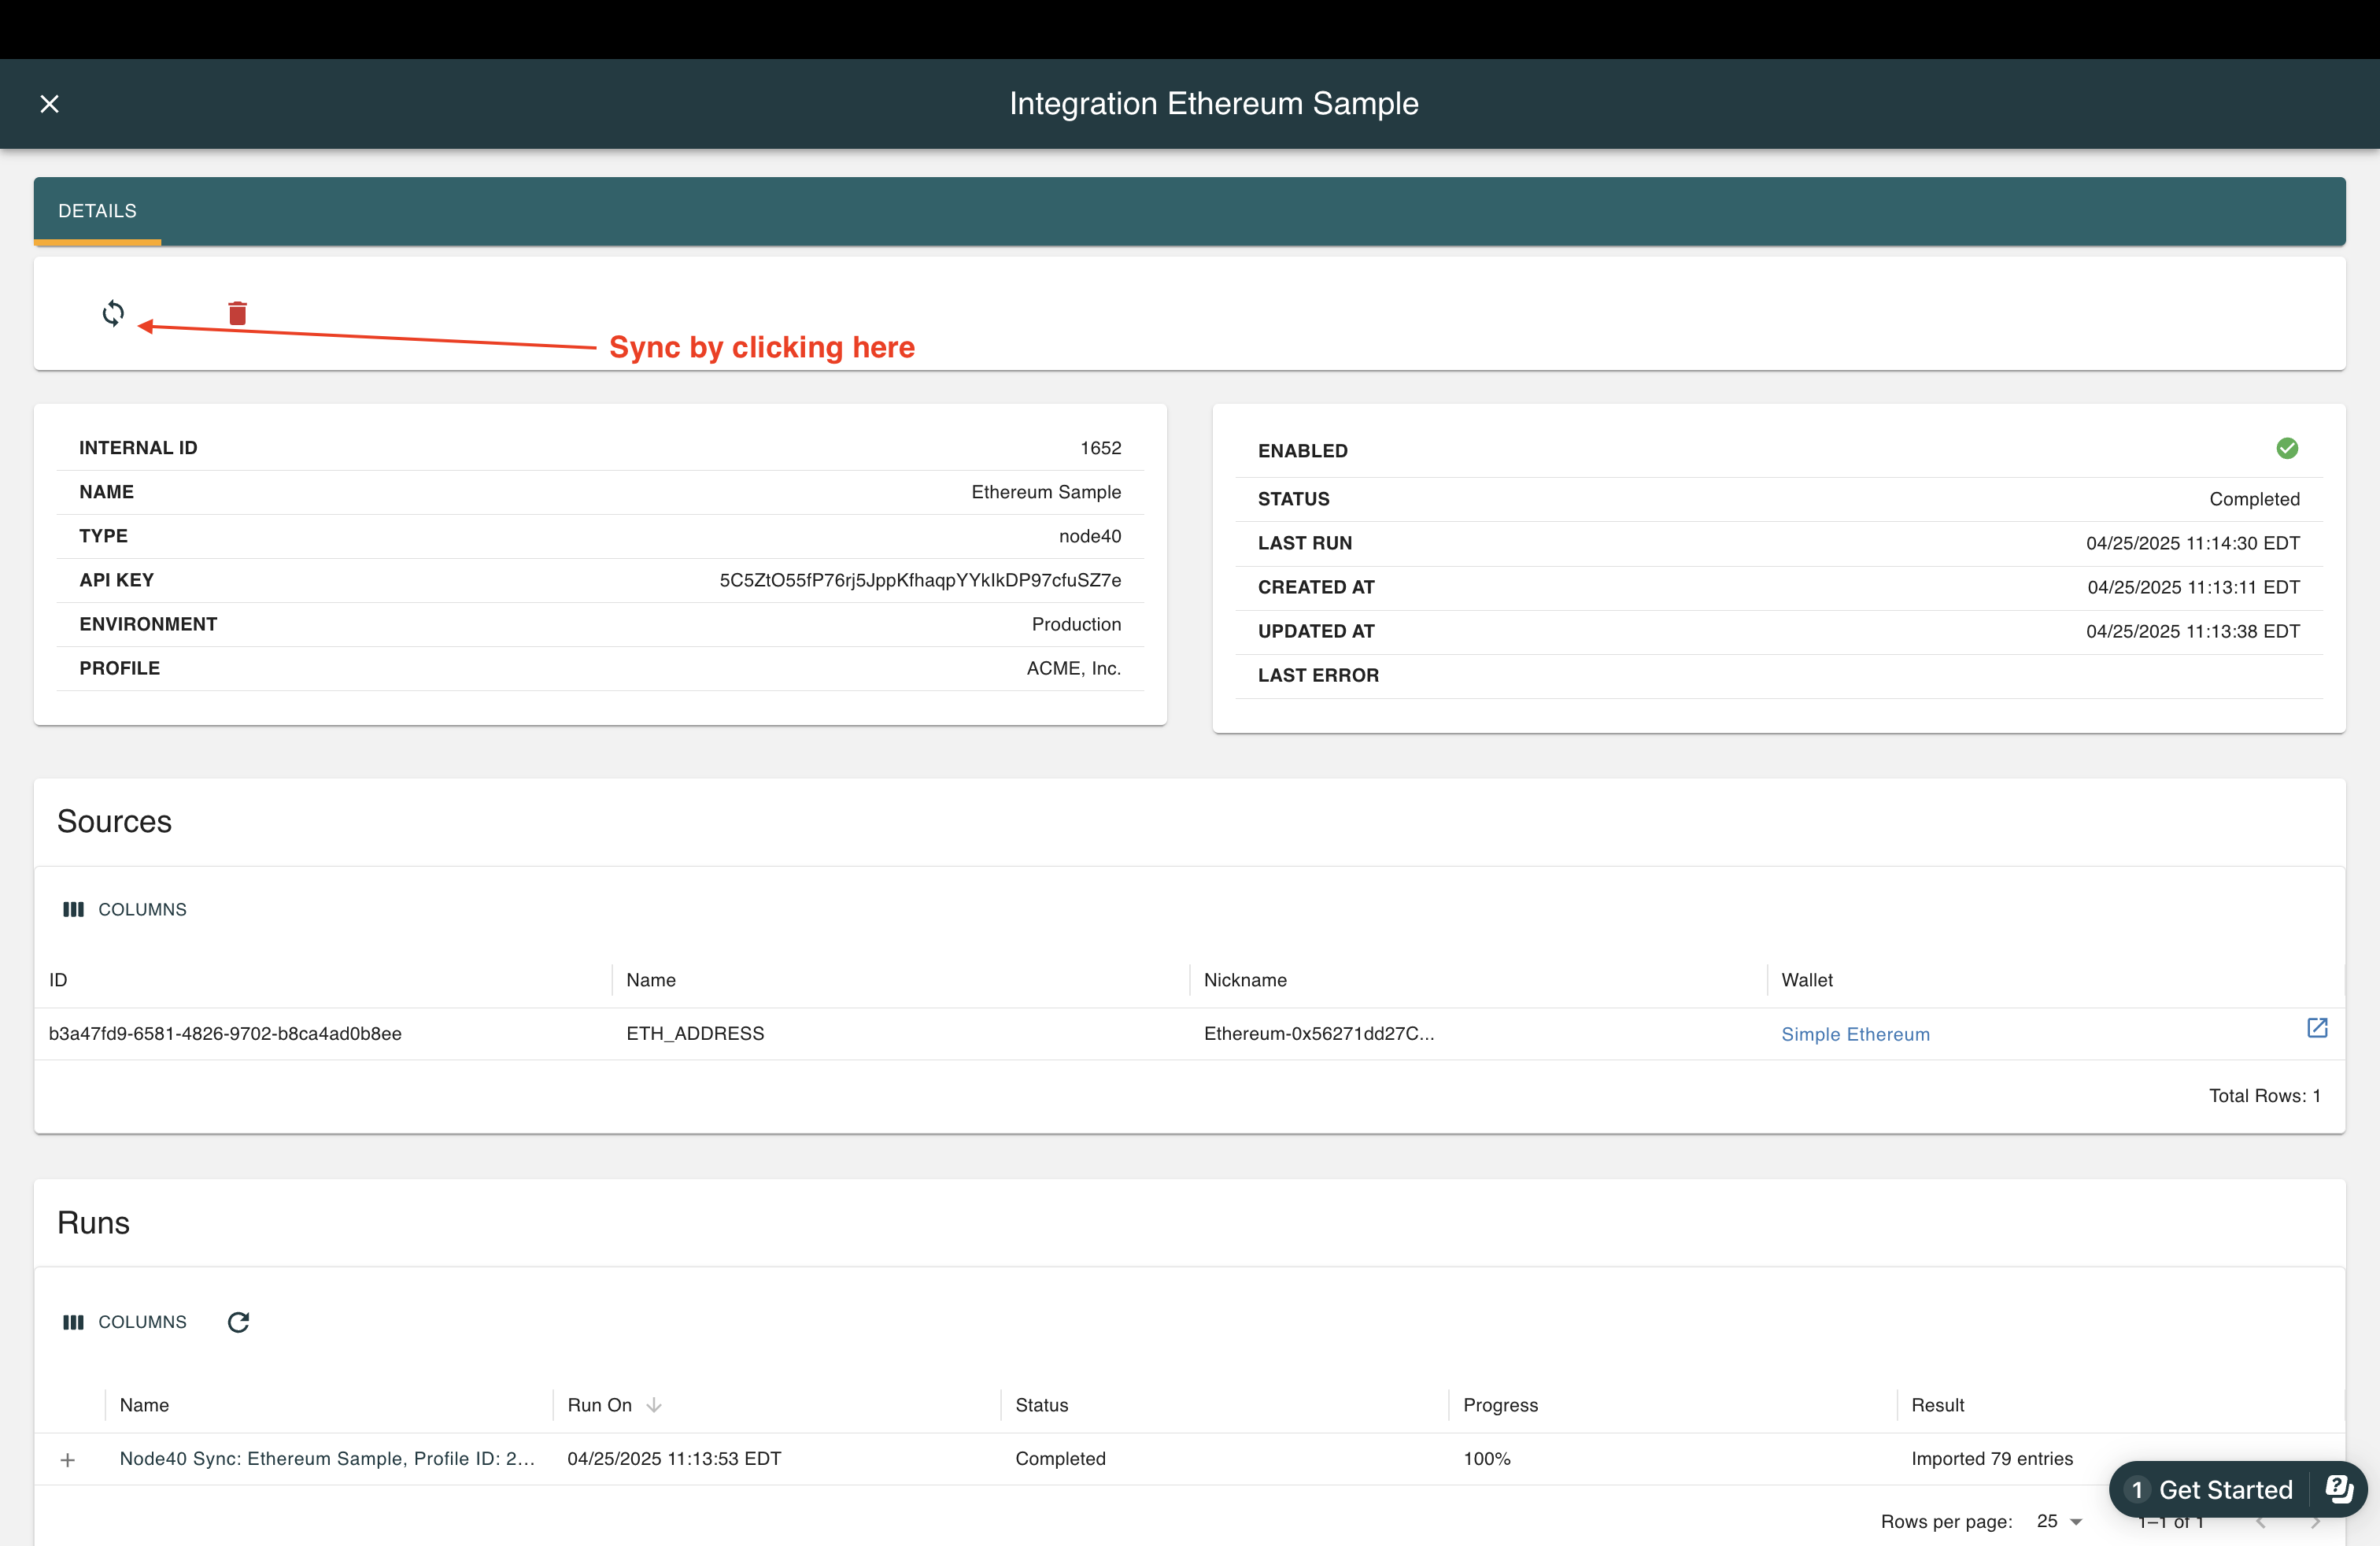Click the environment value Production

[1076, 624]
